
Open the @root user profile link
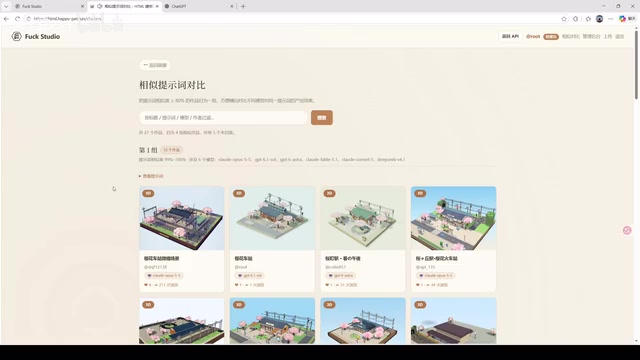click(533, 36)
